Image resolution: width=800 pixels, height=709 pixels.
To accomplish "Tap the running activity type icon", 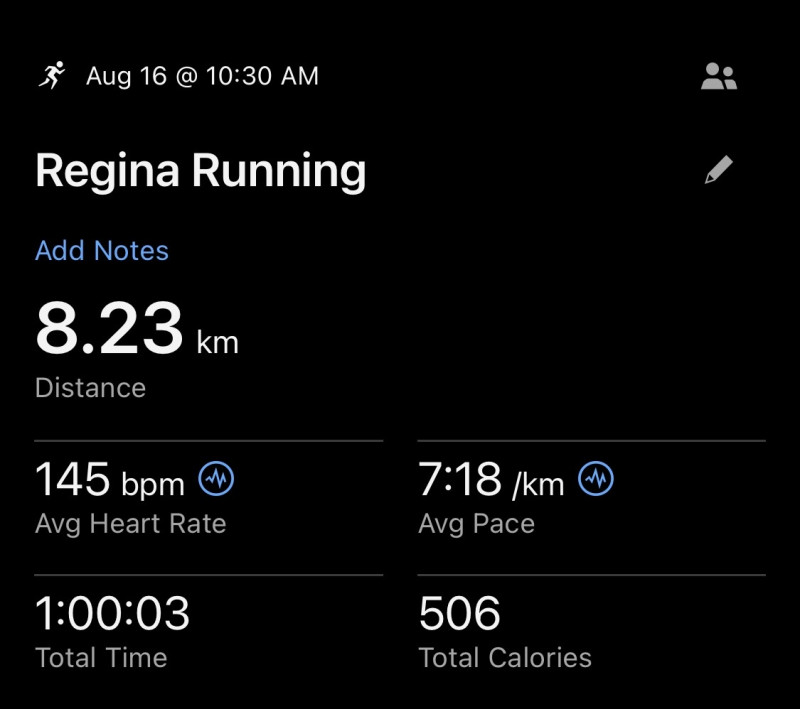I will point(52,75).
